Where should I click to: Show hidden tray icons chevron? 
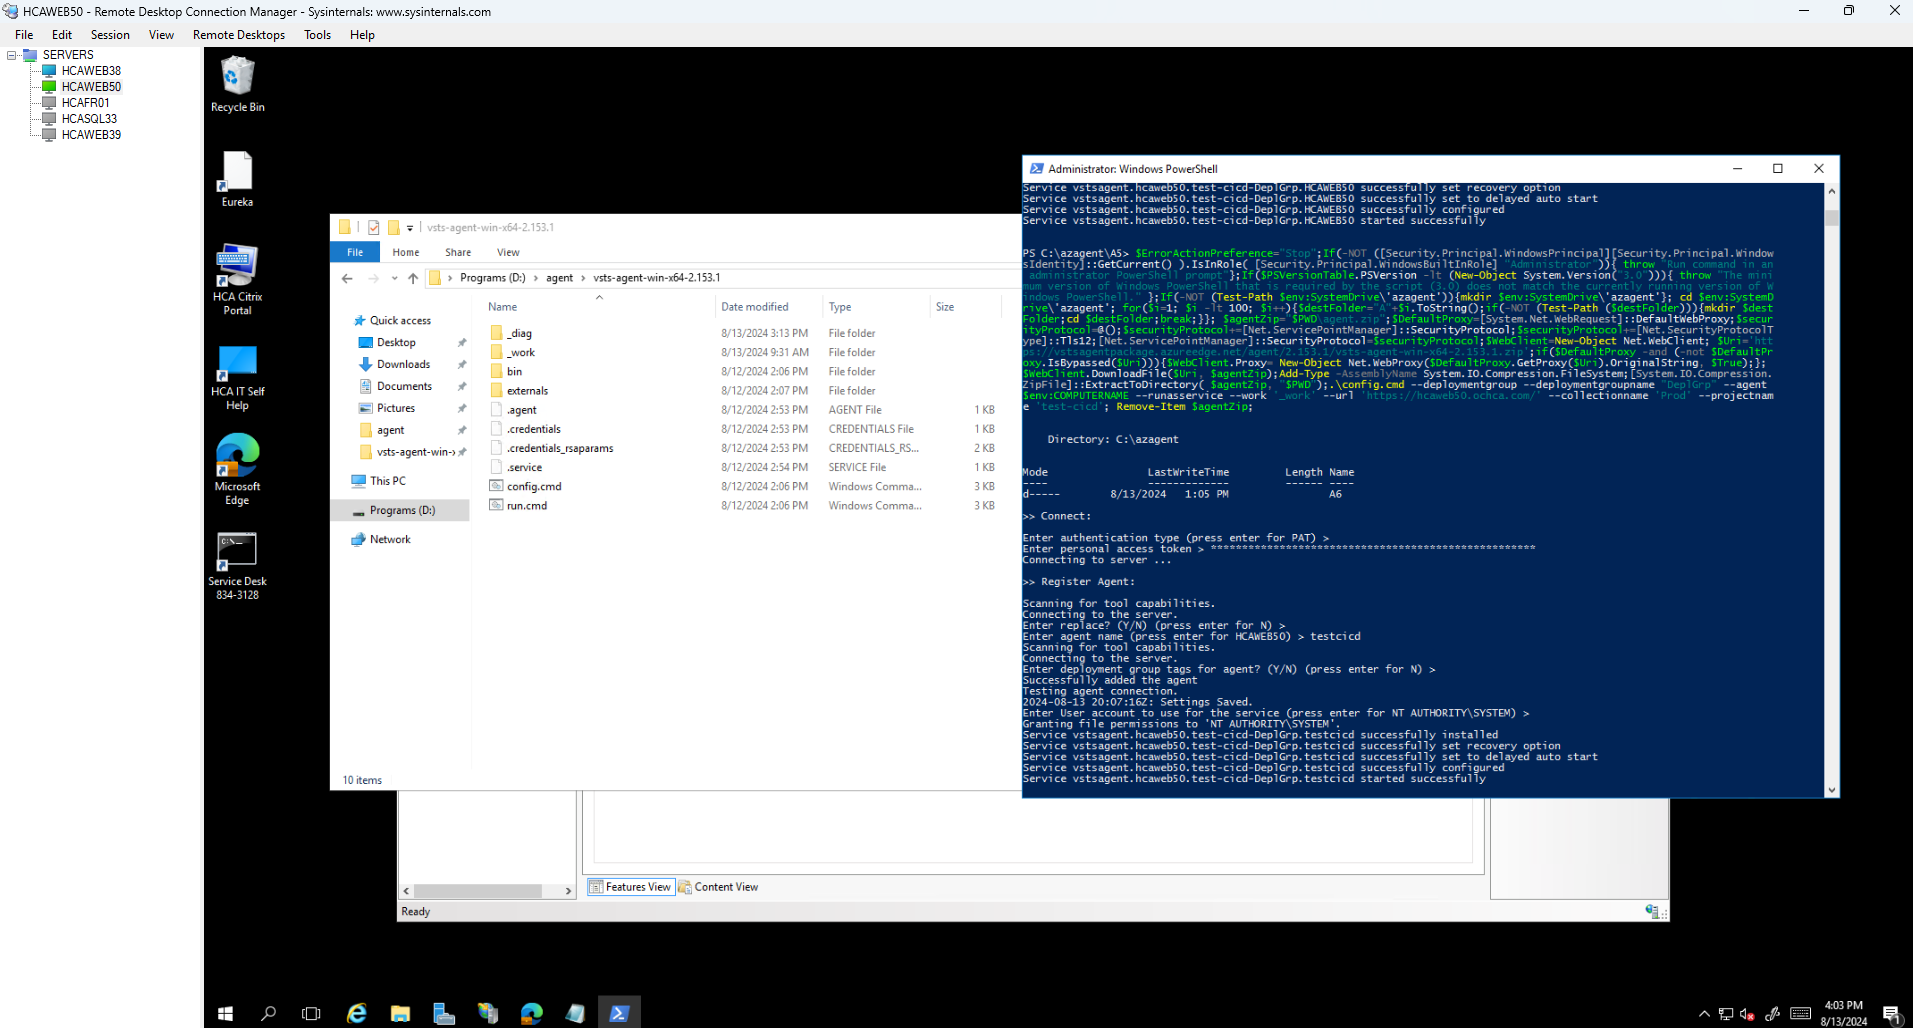[x=1704, y=1014]
